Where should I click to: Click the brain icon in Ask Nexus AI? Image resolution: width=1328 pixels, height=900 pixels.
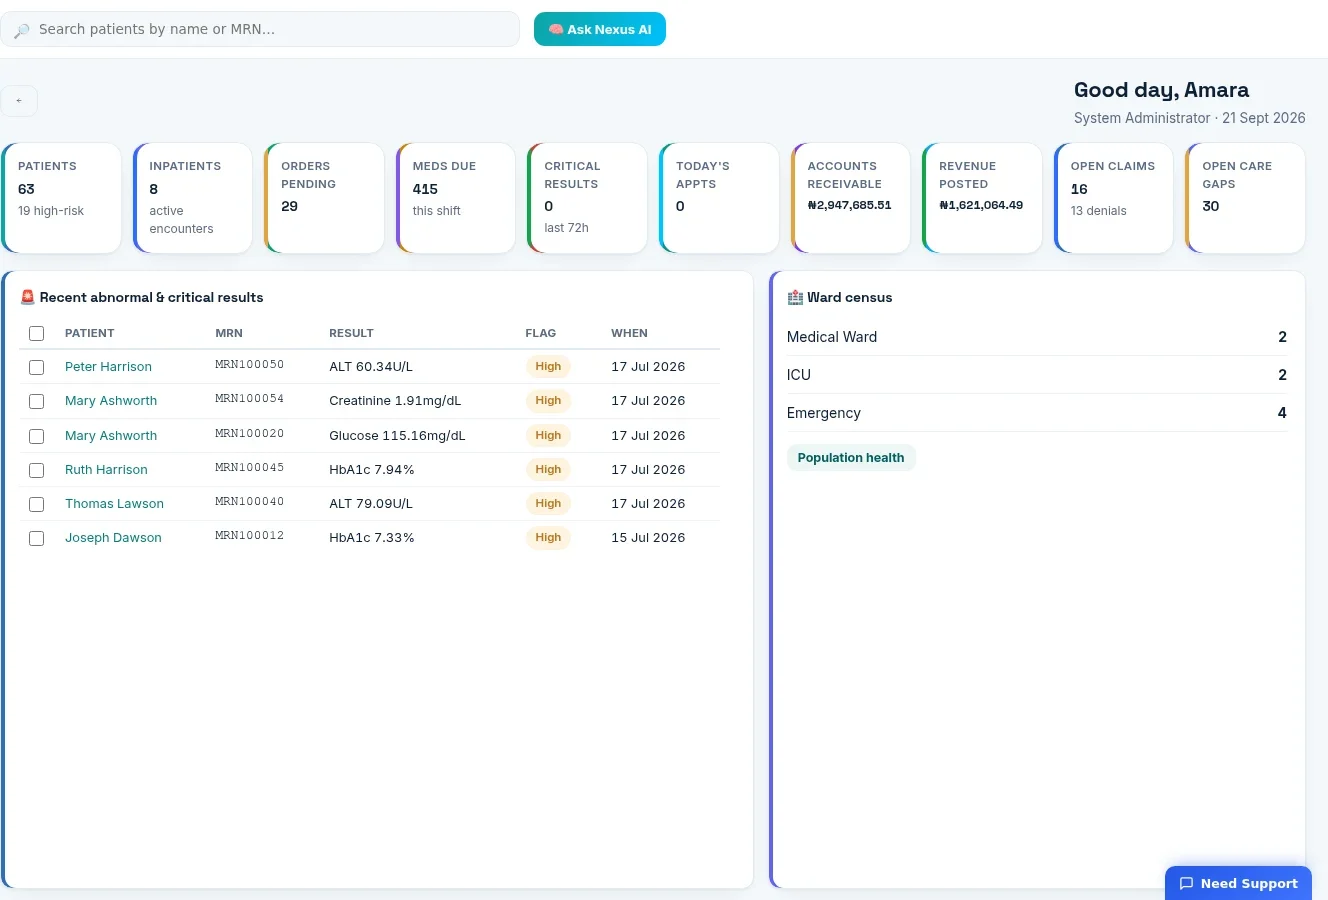pyautogui.click(x=556, y=30)
